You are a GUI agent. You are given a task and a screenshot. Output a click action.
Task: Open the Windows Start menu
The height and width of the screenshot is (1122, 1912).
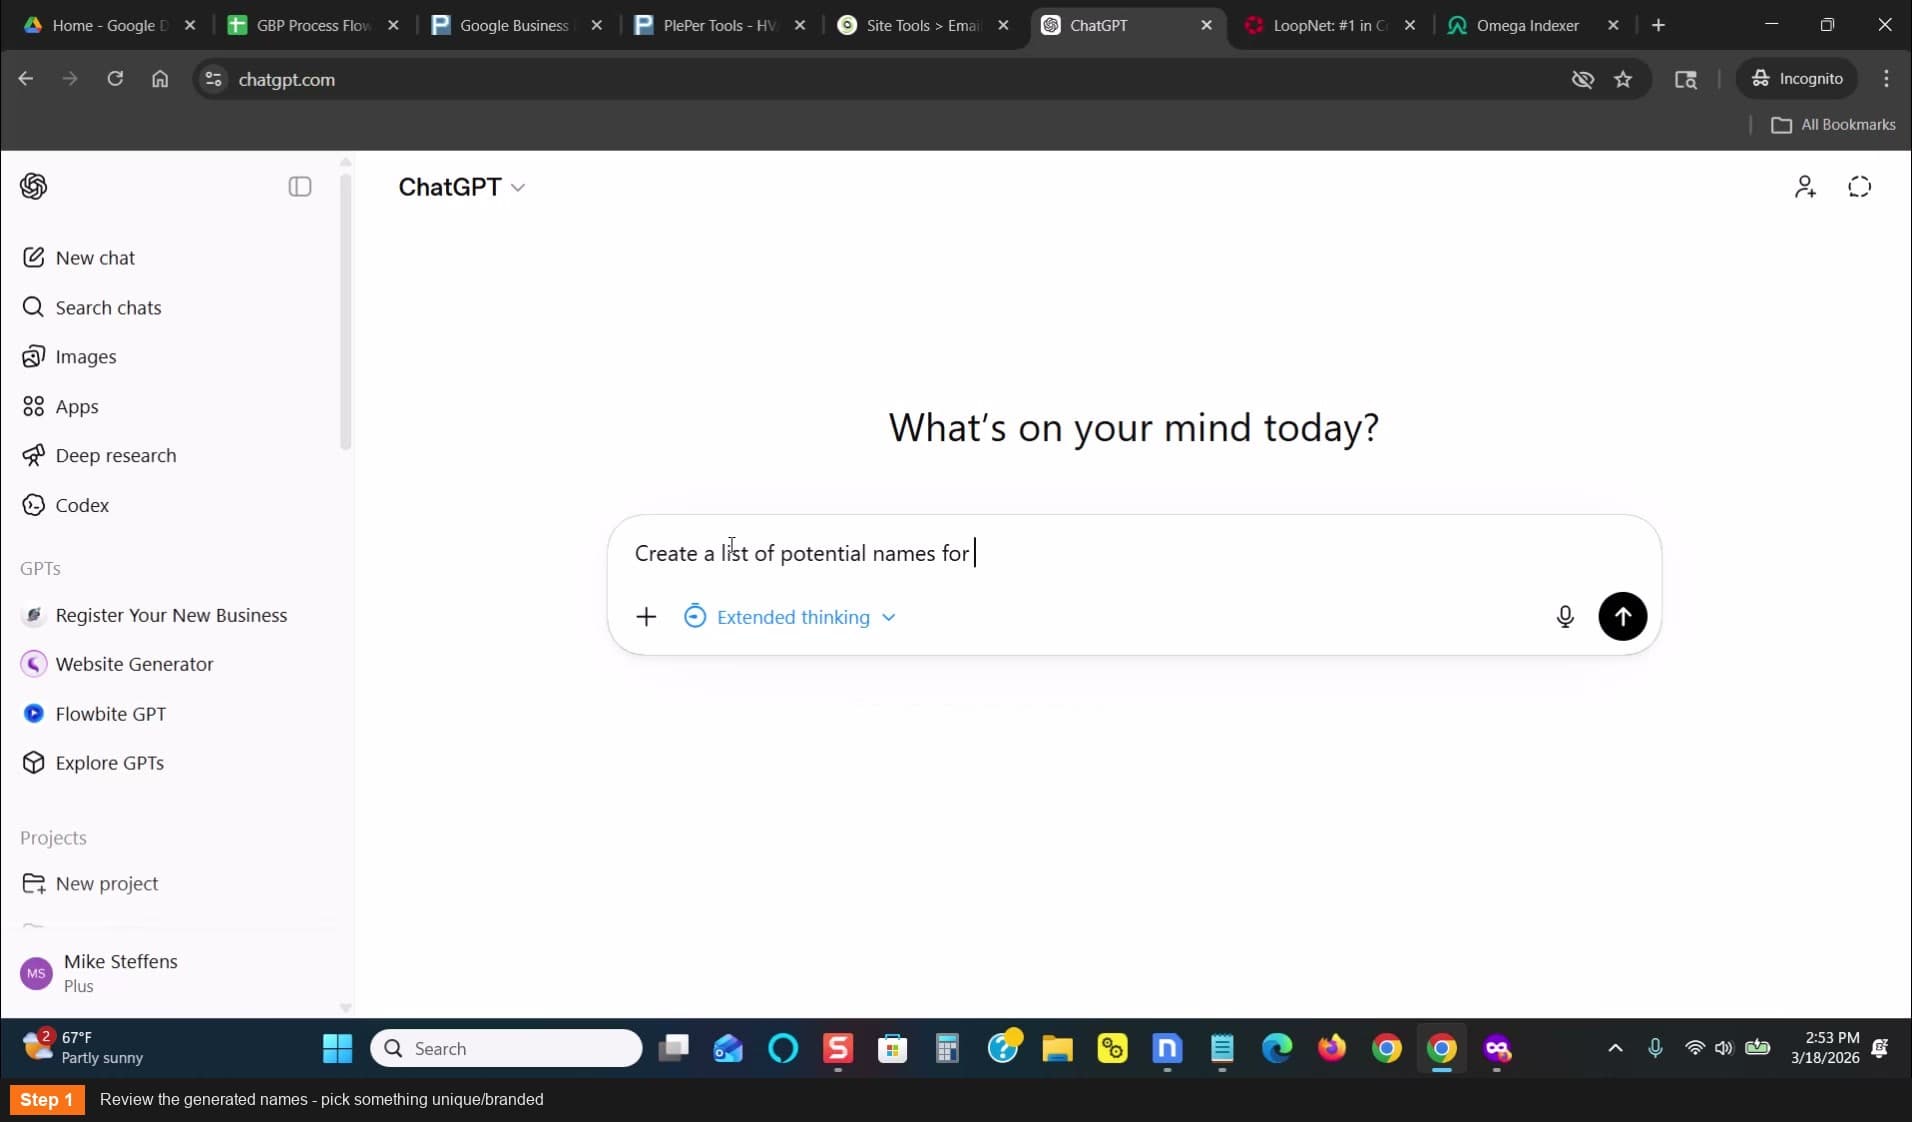point(338,1048)
